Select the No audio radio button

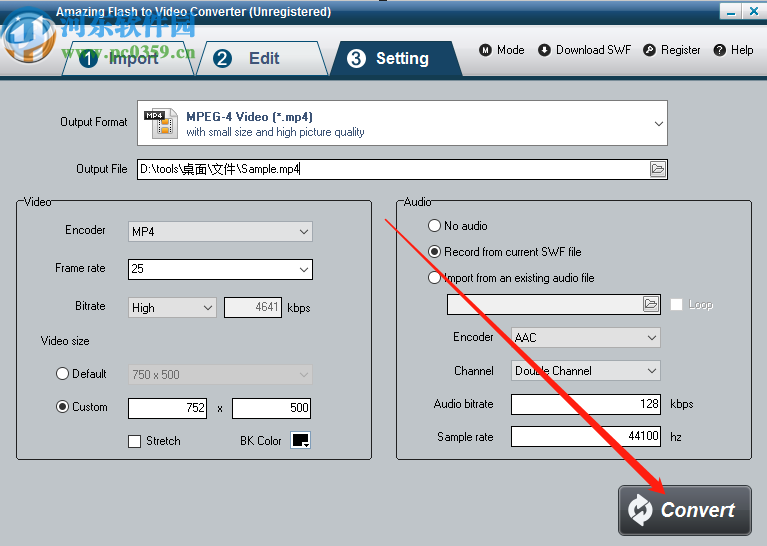click(x=434, y=226)
